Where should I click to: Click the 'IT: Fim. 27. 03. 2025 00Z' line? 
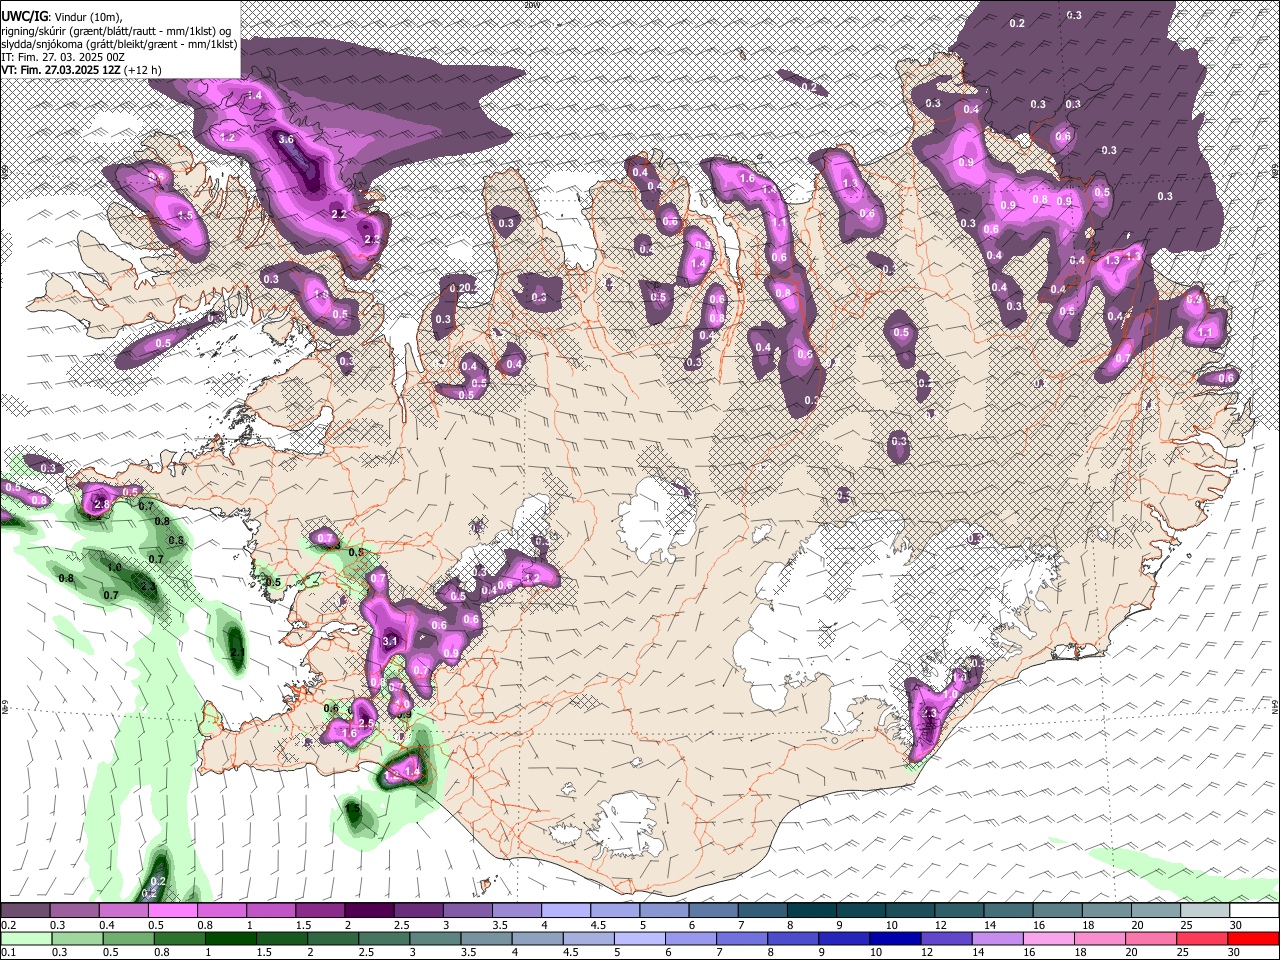[x=63, y=57]
